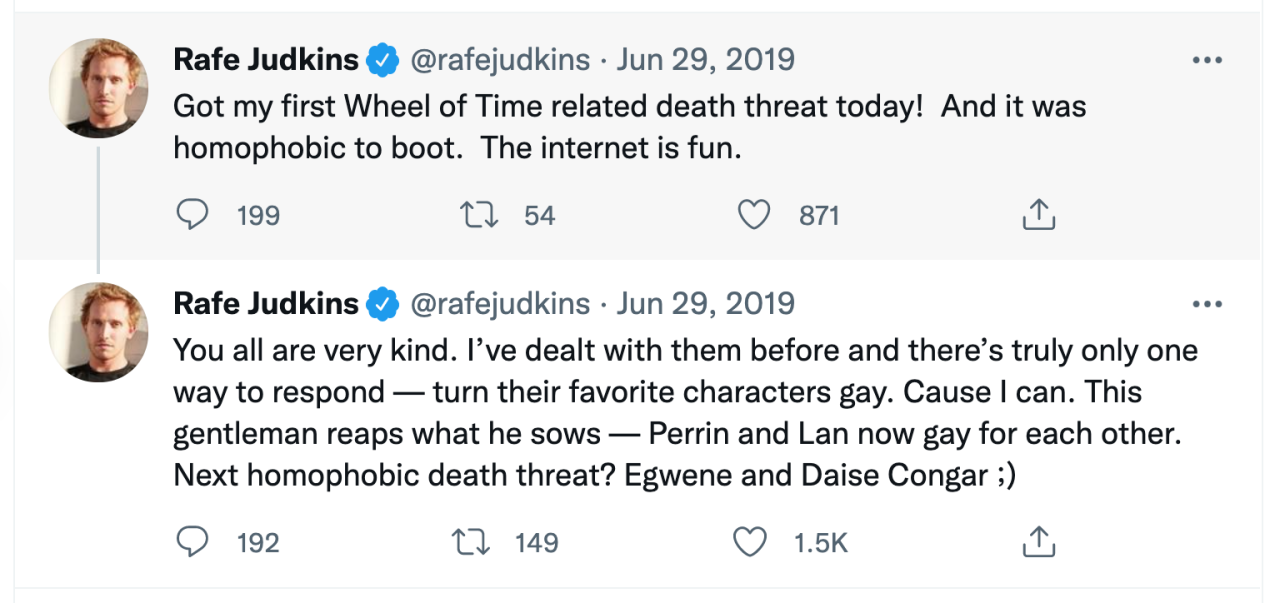Like the tweet with 871 likes
Viewport: 1280px width, 603px height.
click(x=756, y=215)
